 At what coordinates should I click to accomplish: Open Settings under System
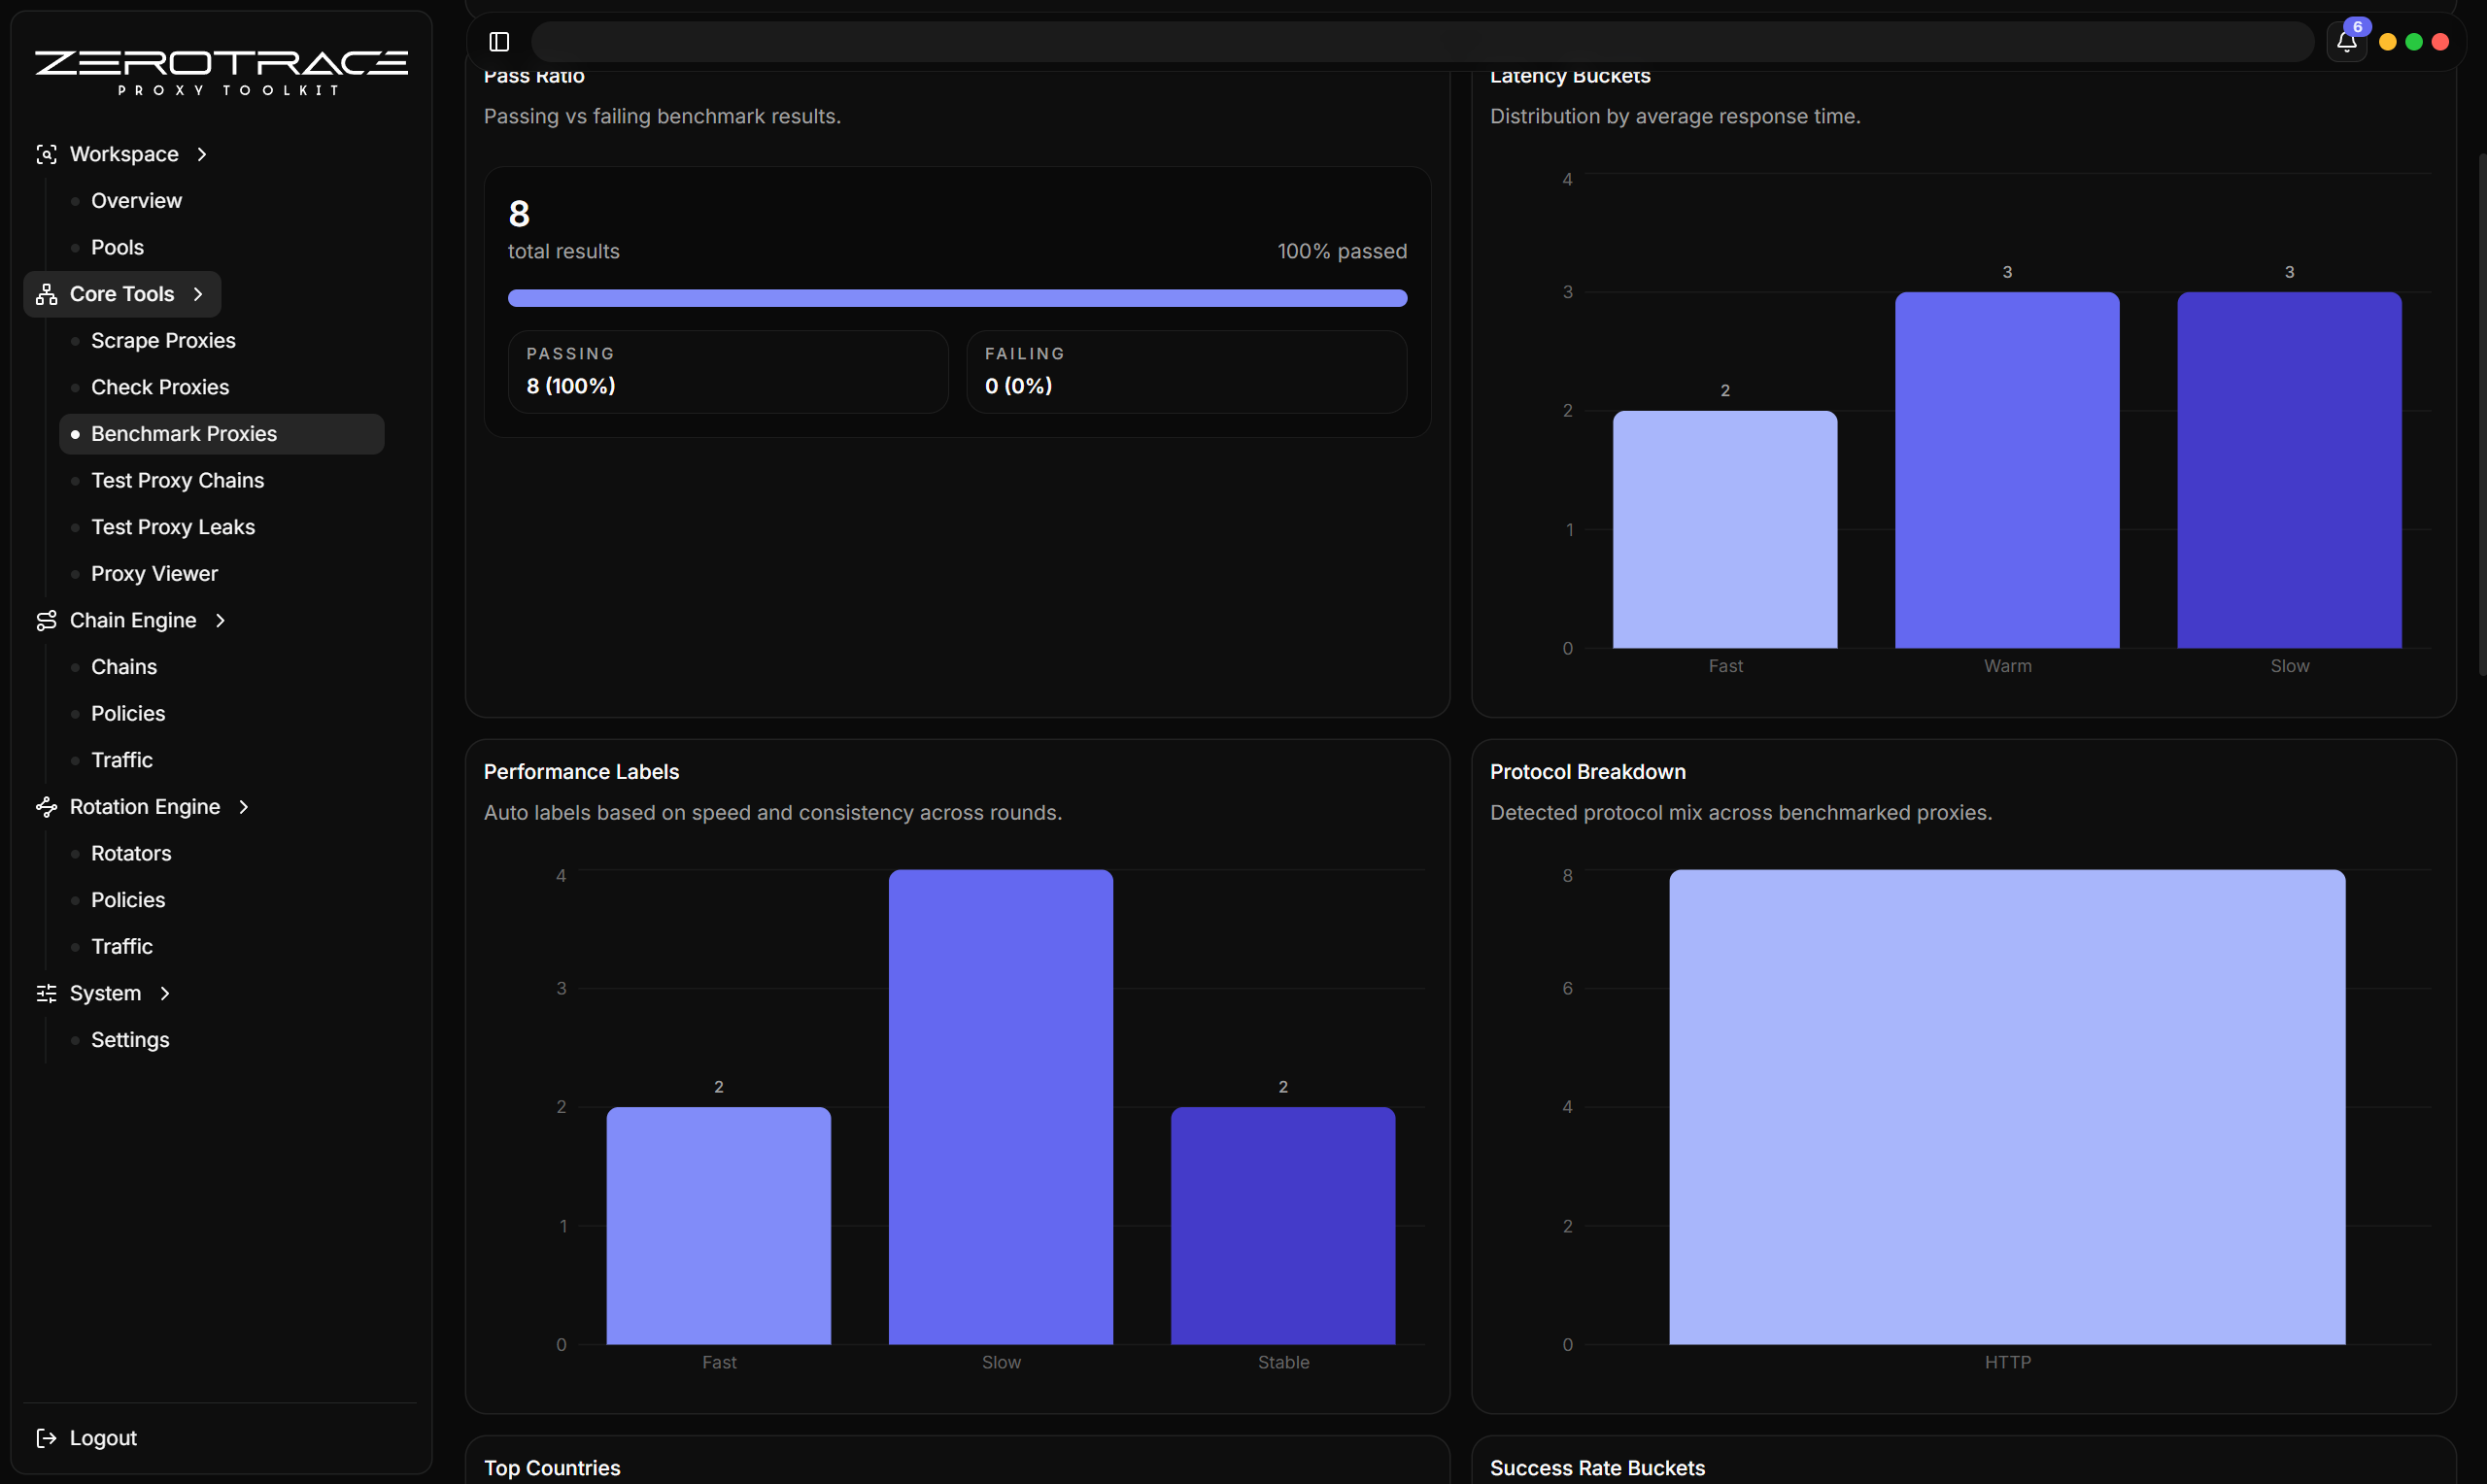(x=130, y=1039)
